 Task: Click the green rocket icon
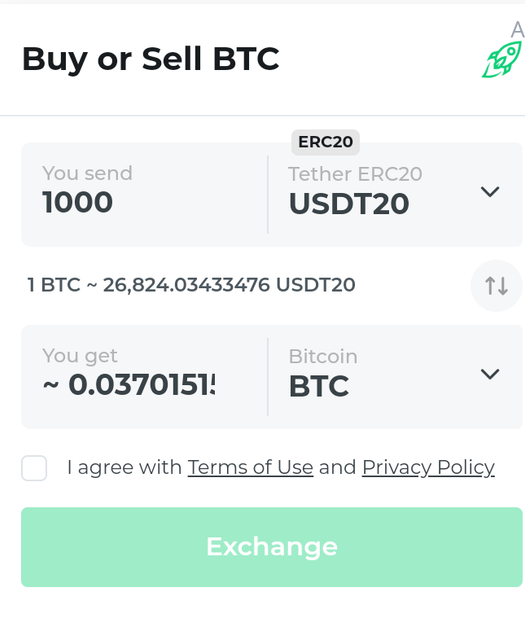pos(503,60)
